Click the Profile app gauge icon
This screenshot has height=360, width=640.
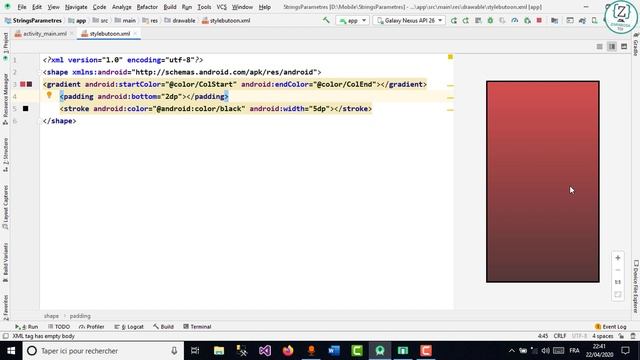[515, 20]
